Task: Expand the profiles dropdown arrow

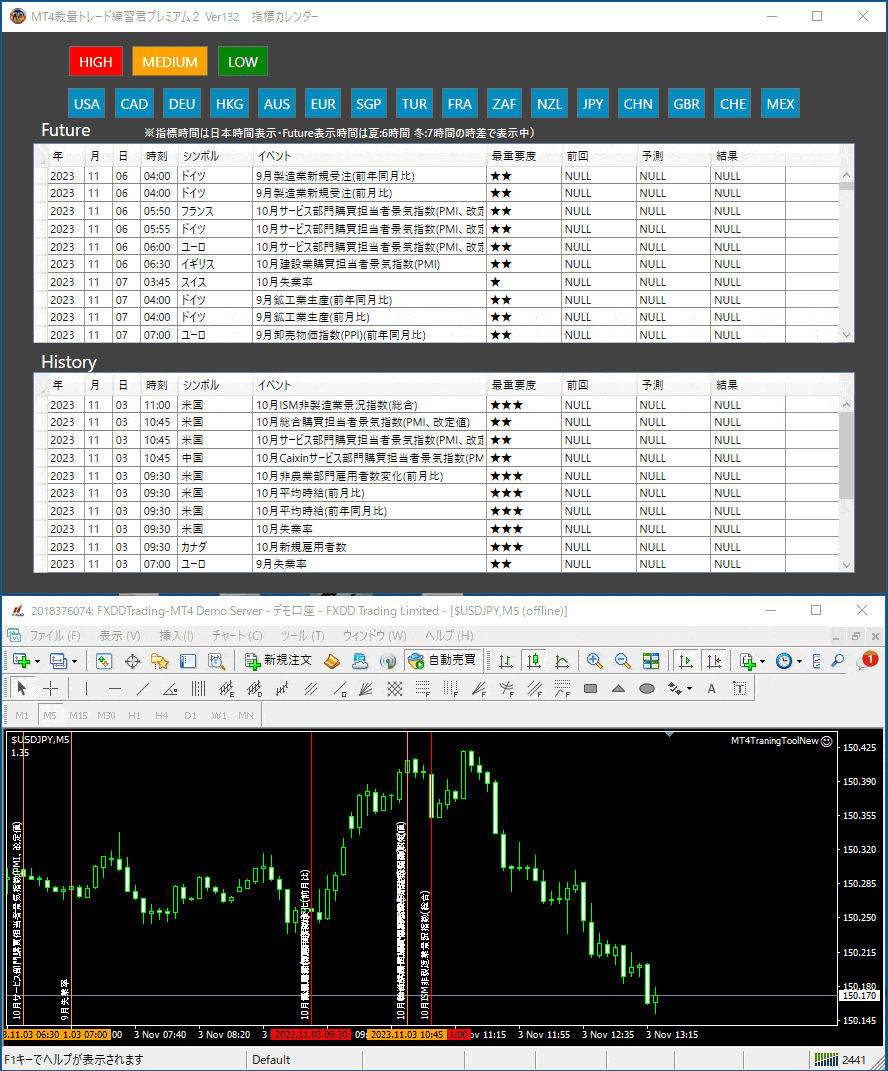Action: click(75, 661)
